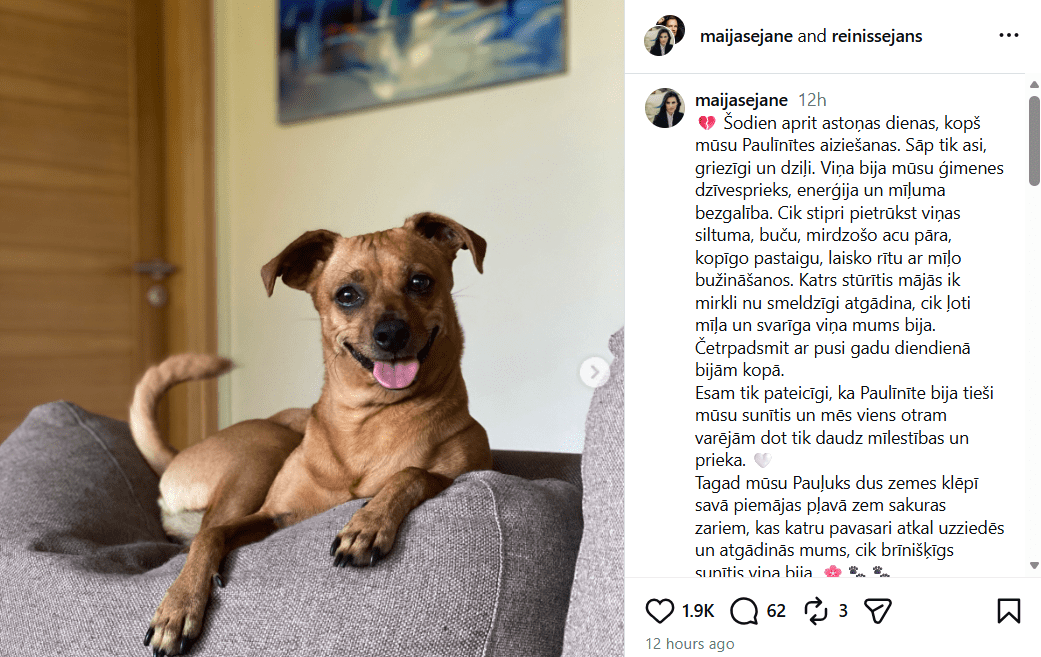
Task: Click the 62 comments count
Action: (x=776, y=611)
